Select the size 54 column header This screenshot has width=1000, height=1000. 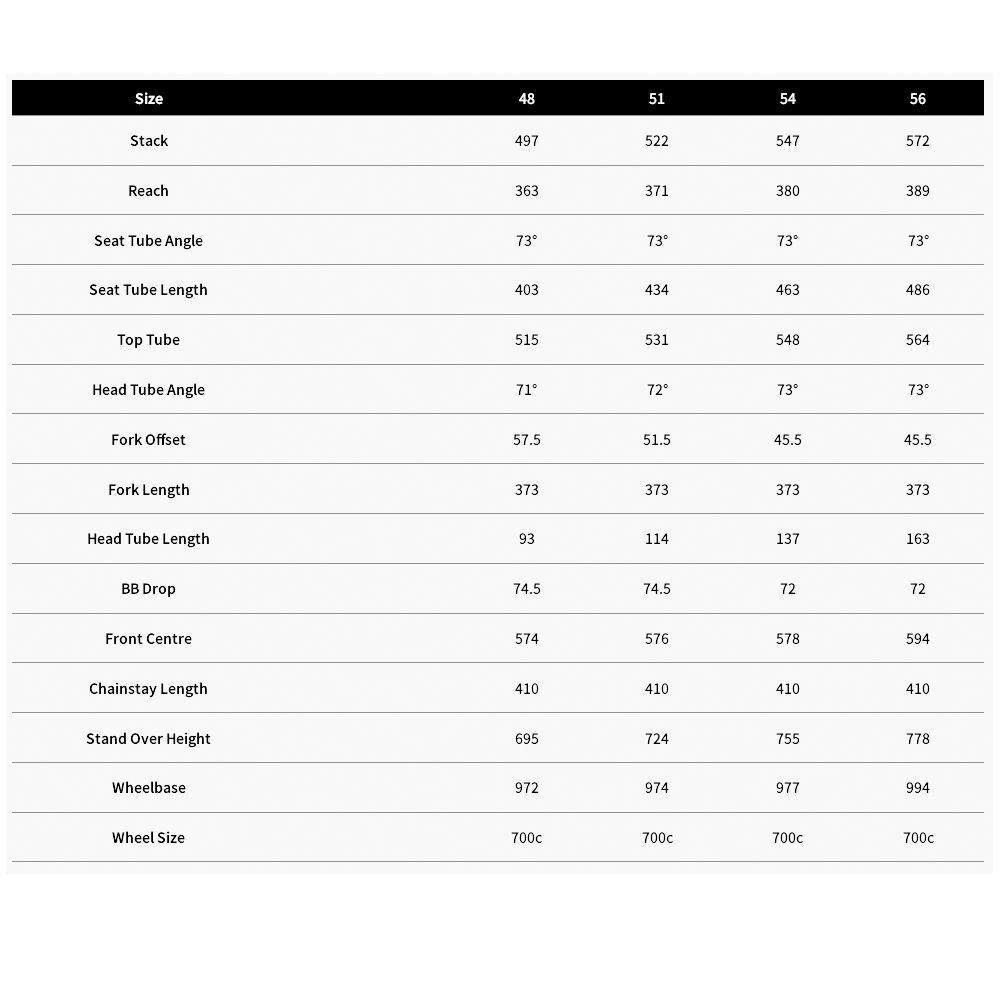(x=788, y=99)
